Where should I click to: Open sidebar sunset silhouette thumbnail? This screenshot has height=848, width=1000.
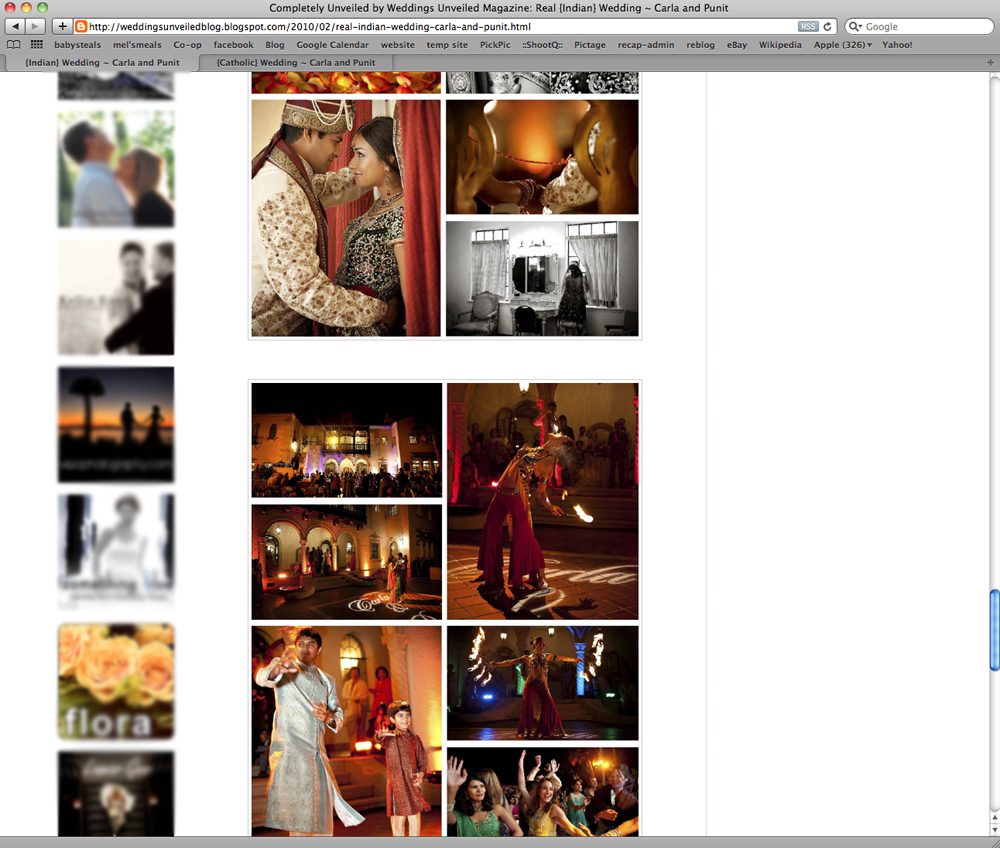[116, 425]
